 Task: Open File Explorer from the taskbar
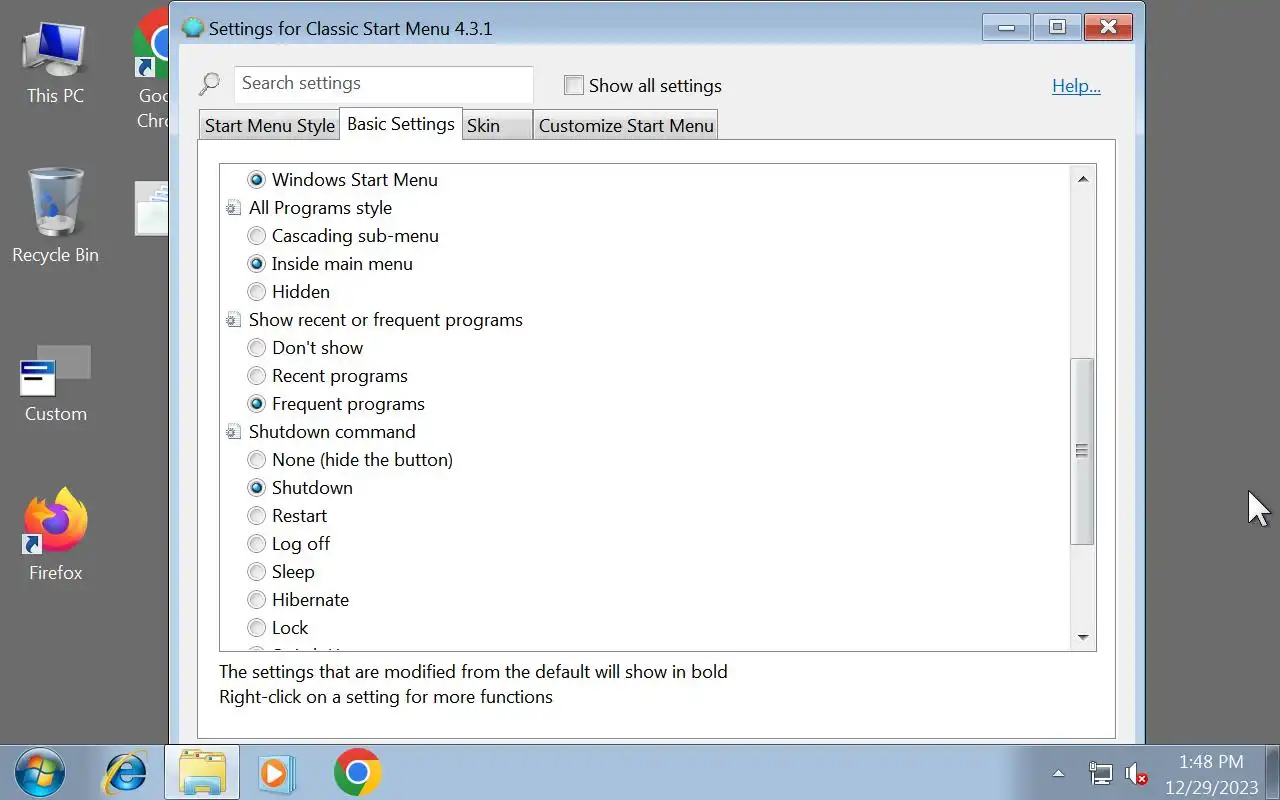point(202,773)
